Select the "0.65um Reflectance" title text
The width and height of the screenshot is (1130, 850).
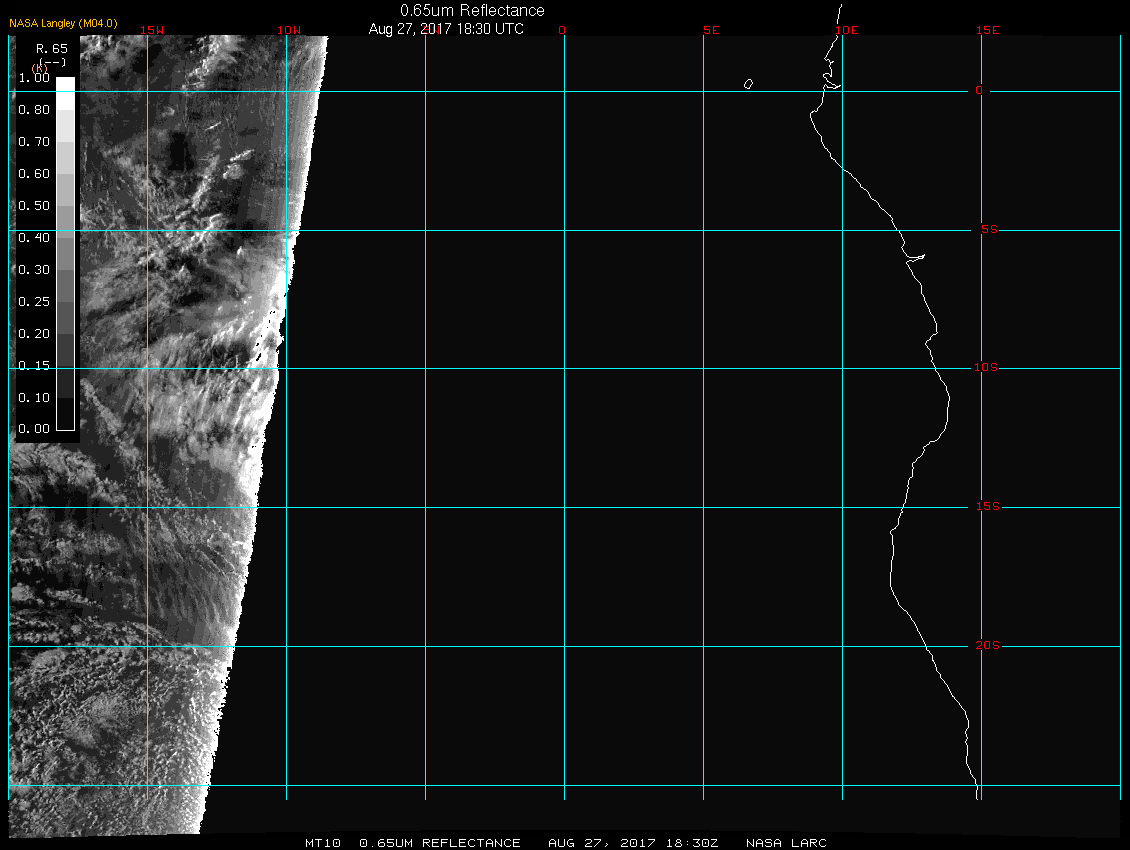tap(472, 10)
